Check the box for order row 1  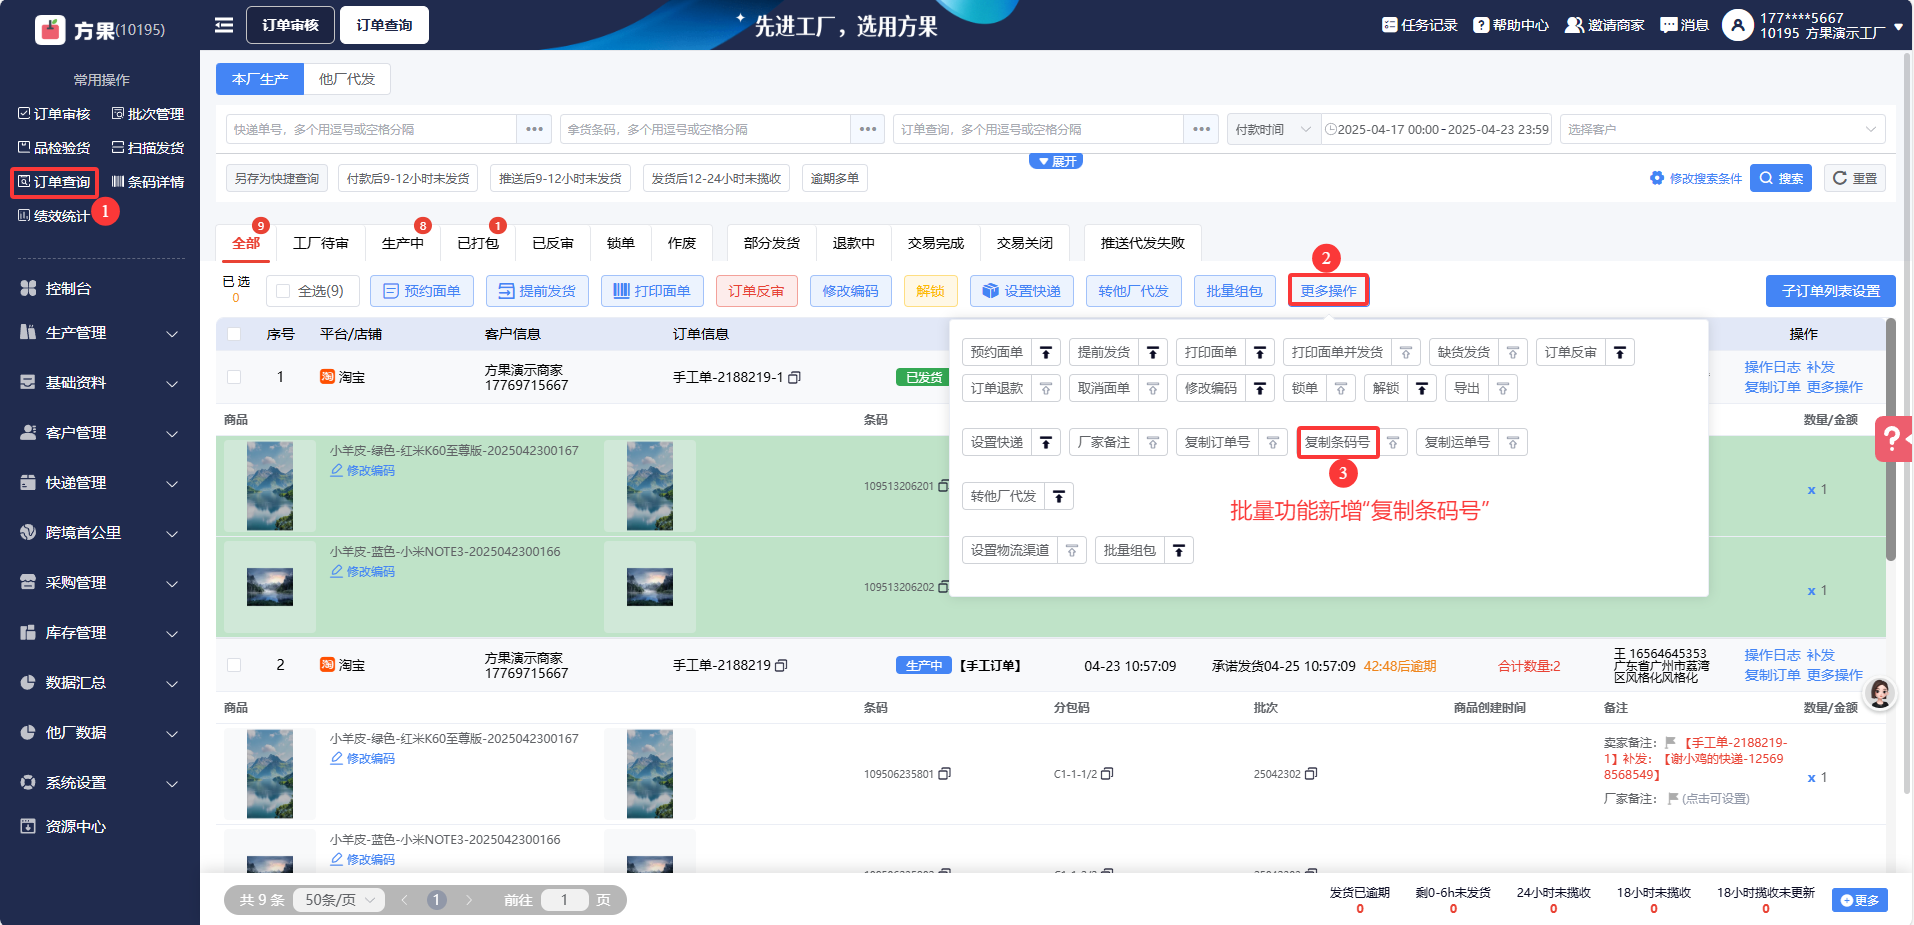coord(234,377)
